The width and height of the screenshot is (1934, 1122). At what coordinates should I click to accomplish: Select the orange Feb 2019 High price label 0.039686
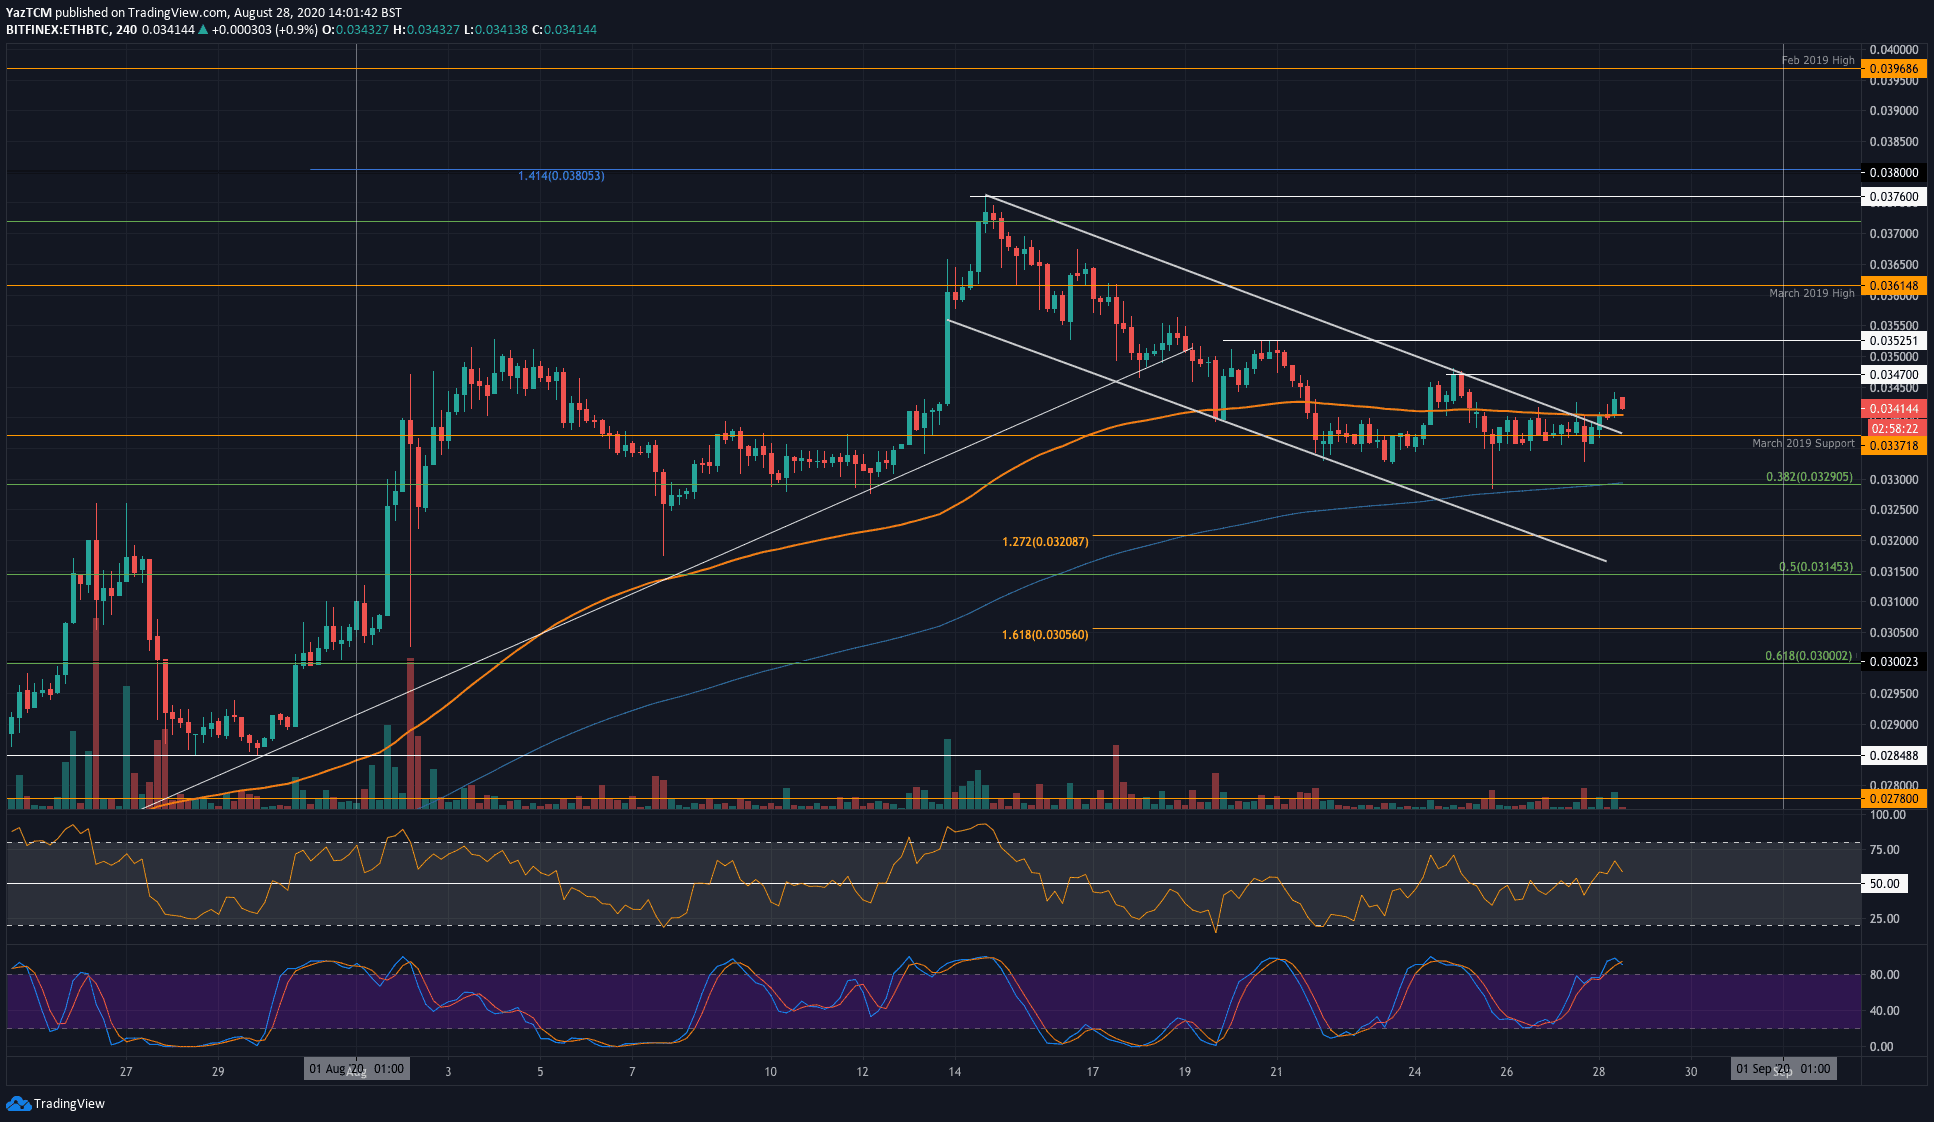coord(1895,66)
